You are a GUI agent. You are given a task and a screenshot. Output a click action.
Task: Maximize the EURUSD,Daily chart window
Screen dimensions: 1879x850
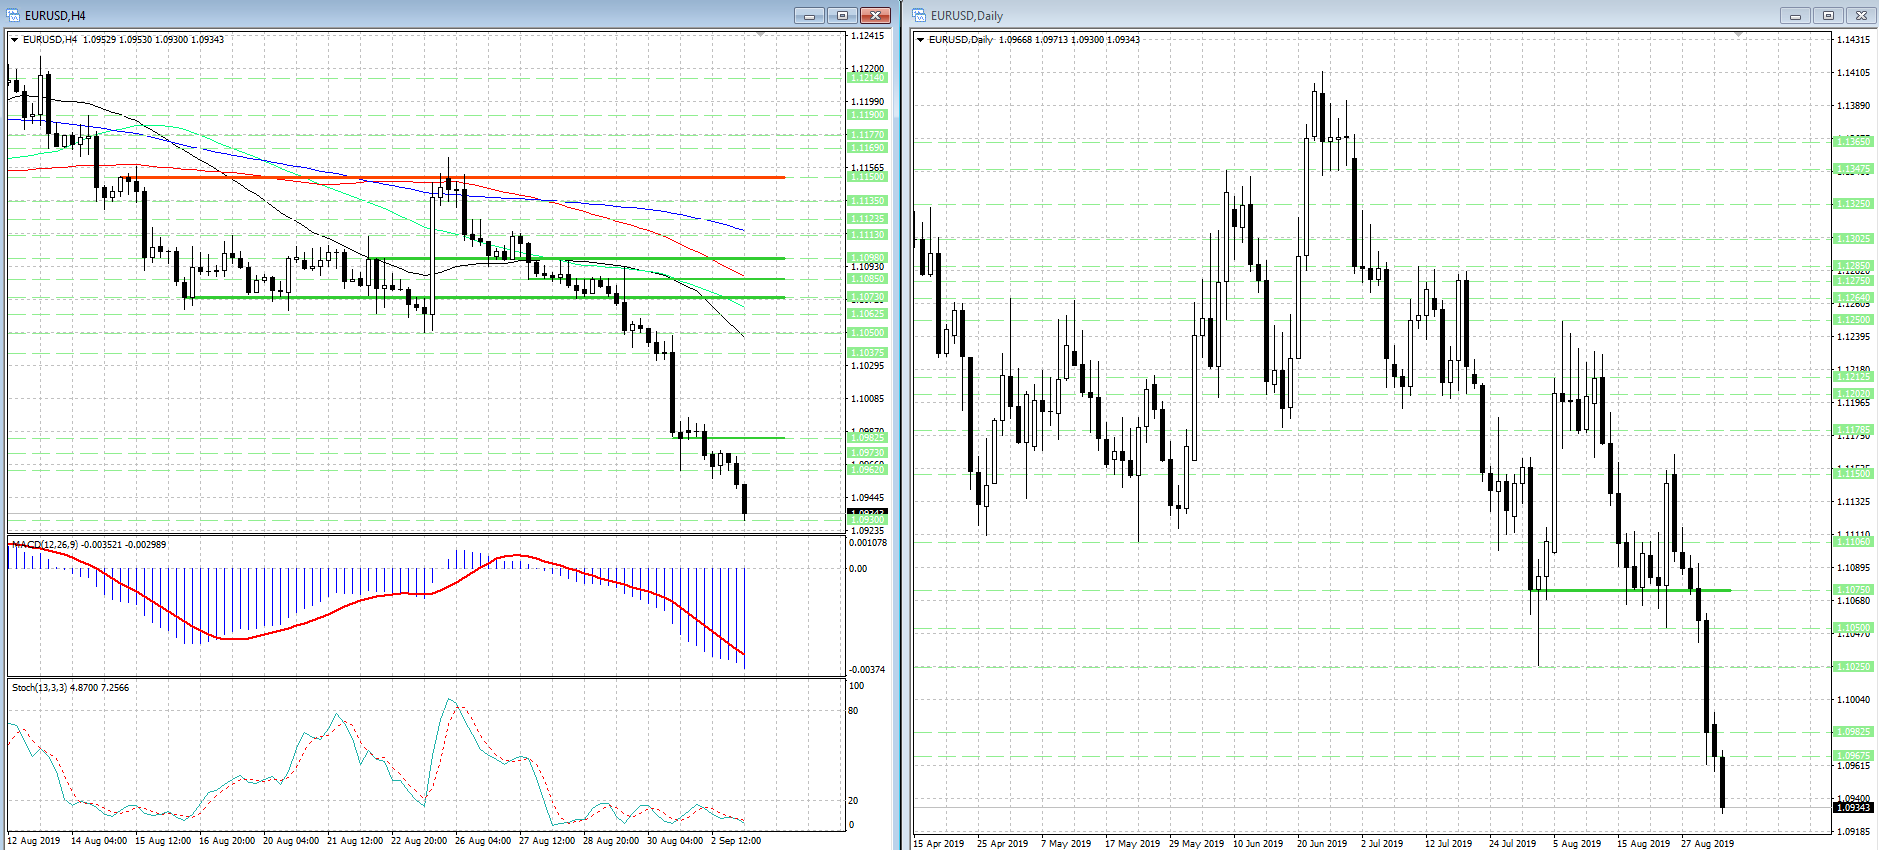click(1828, 15)
